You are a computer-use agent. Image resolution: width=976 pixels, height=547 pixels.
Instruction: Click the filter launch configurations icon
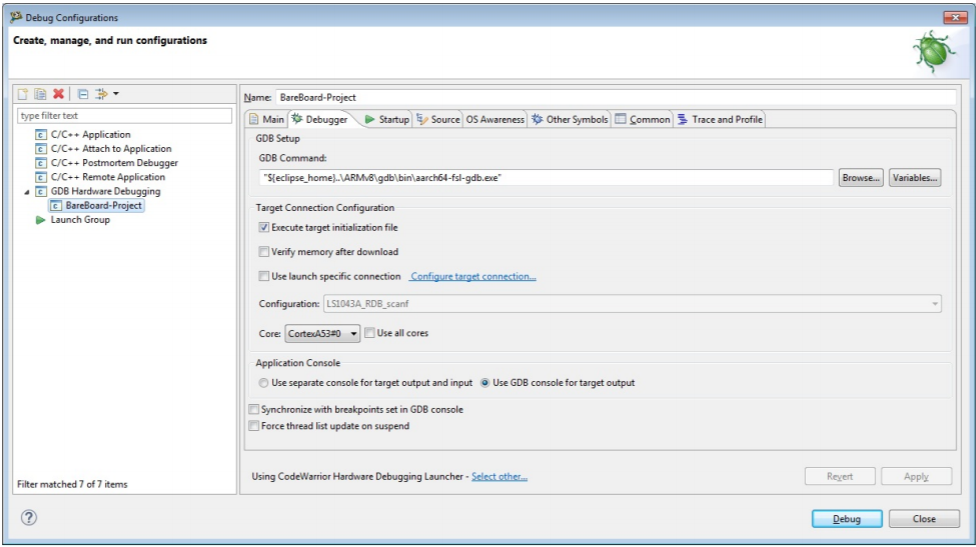tap(101, 94)
